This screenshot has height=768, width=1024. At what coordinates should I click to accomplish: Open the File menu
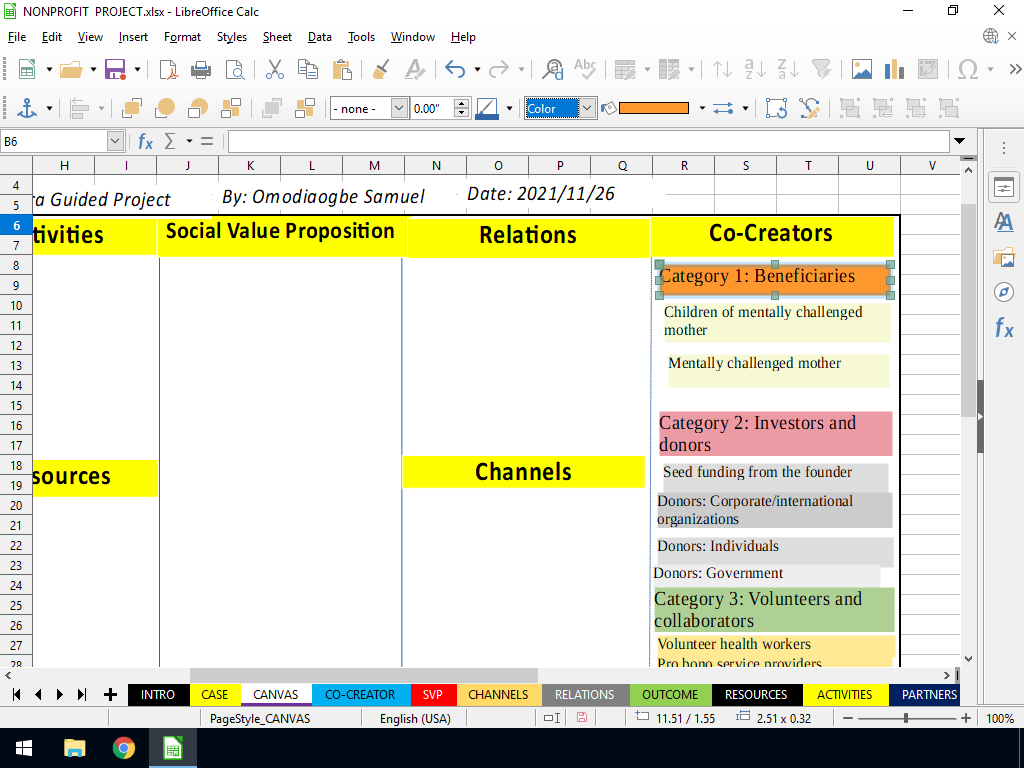[x=17, y=37]
